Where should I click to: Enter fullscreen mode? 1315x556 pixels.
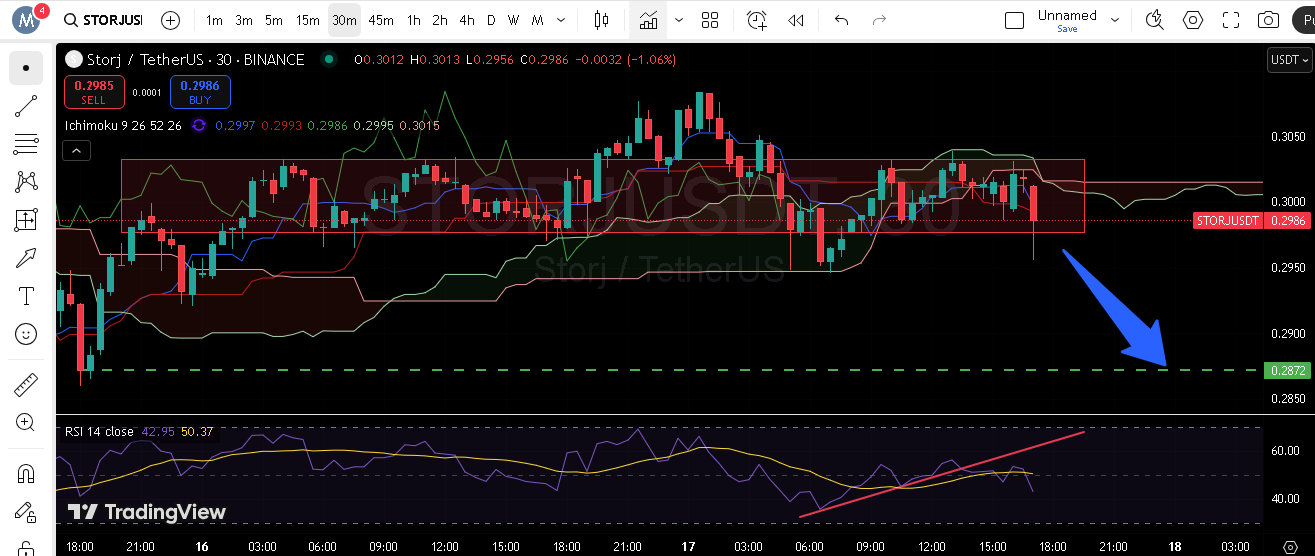pos(1231,20)
